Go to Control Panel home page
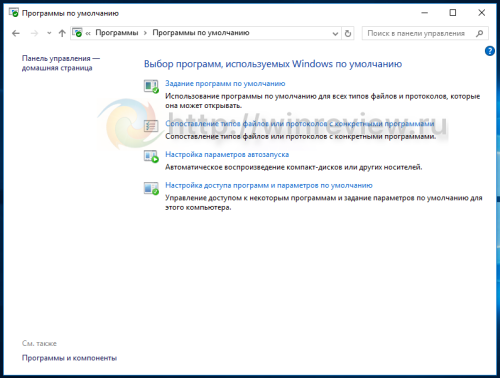 pos(61,63)
